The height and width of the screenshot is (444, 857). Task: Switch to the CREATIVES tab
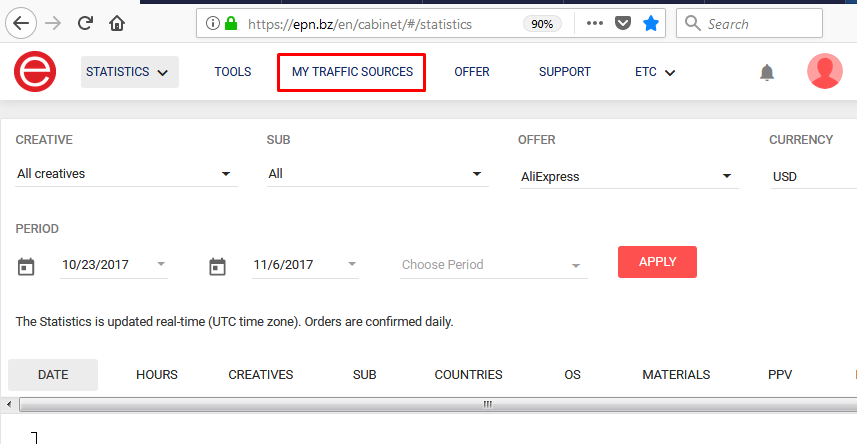coord(261,375)
